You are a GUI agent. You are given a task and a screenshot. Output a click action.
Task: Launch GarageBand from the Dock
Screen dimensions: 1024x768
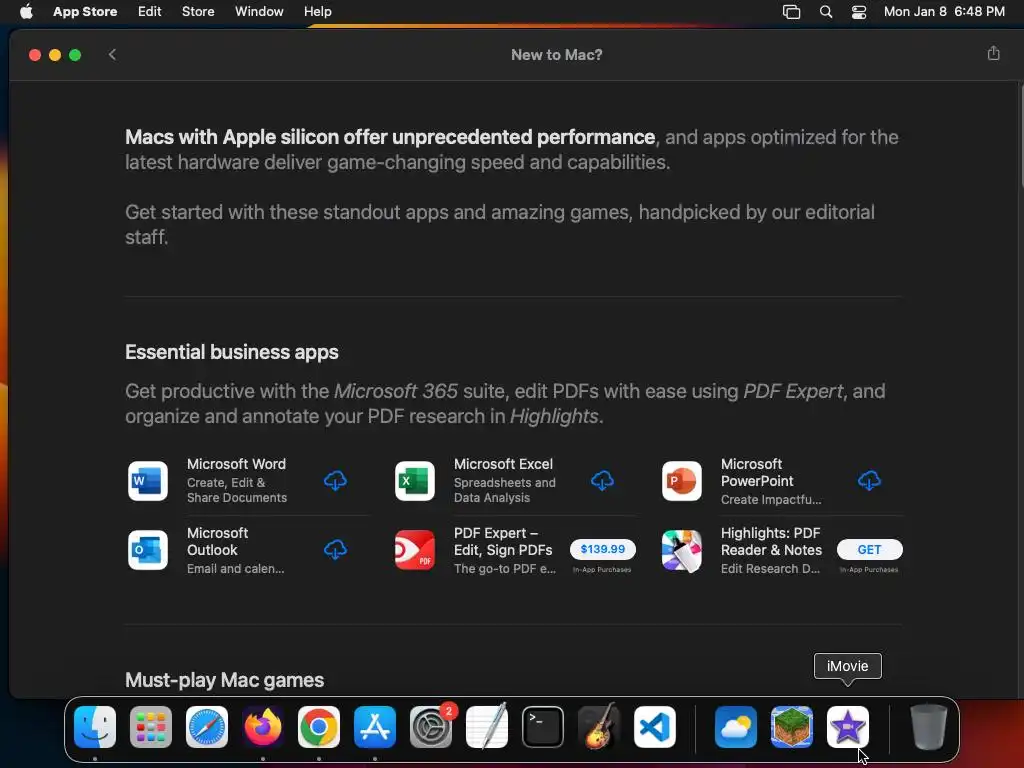tap(599, 727)
